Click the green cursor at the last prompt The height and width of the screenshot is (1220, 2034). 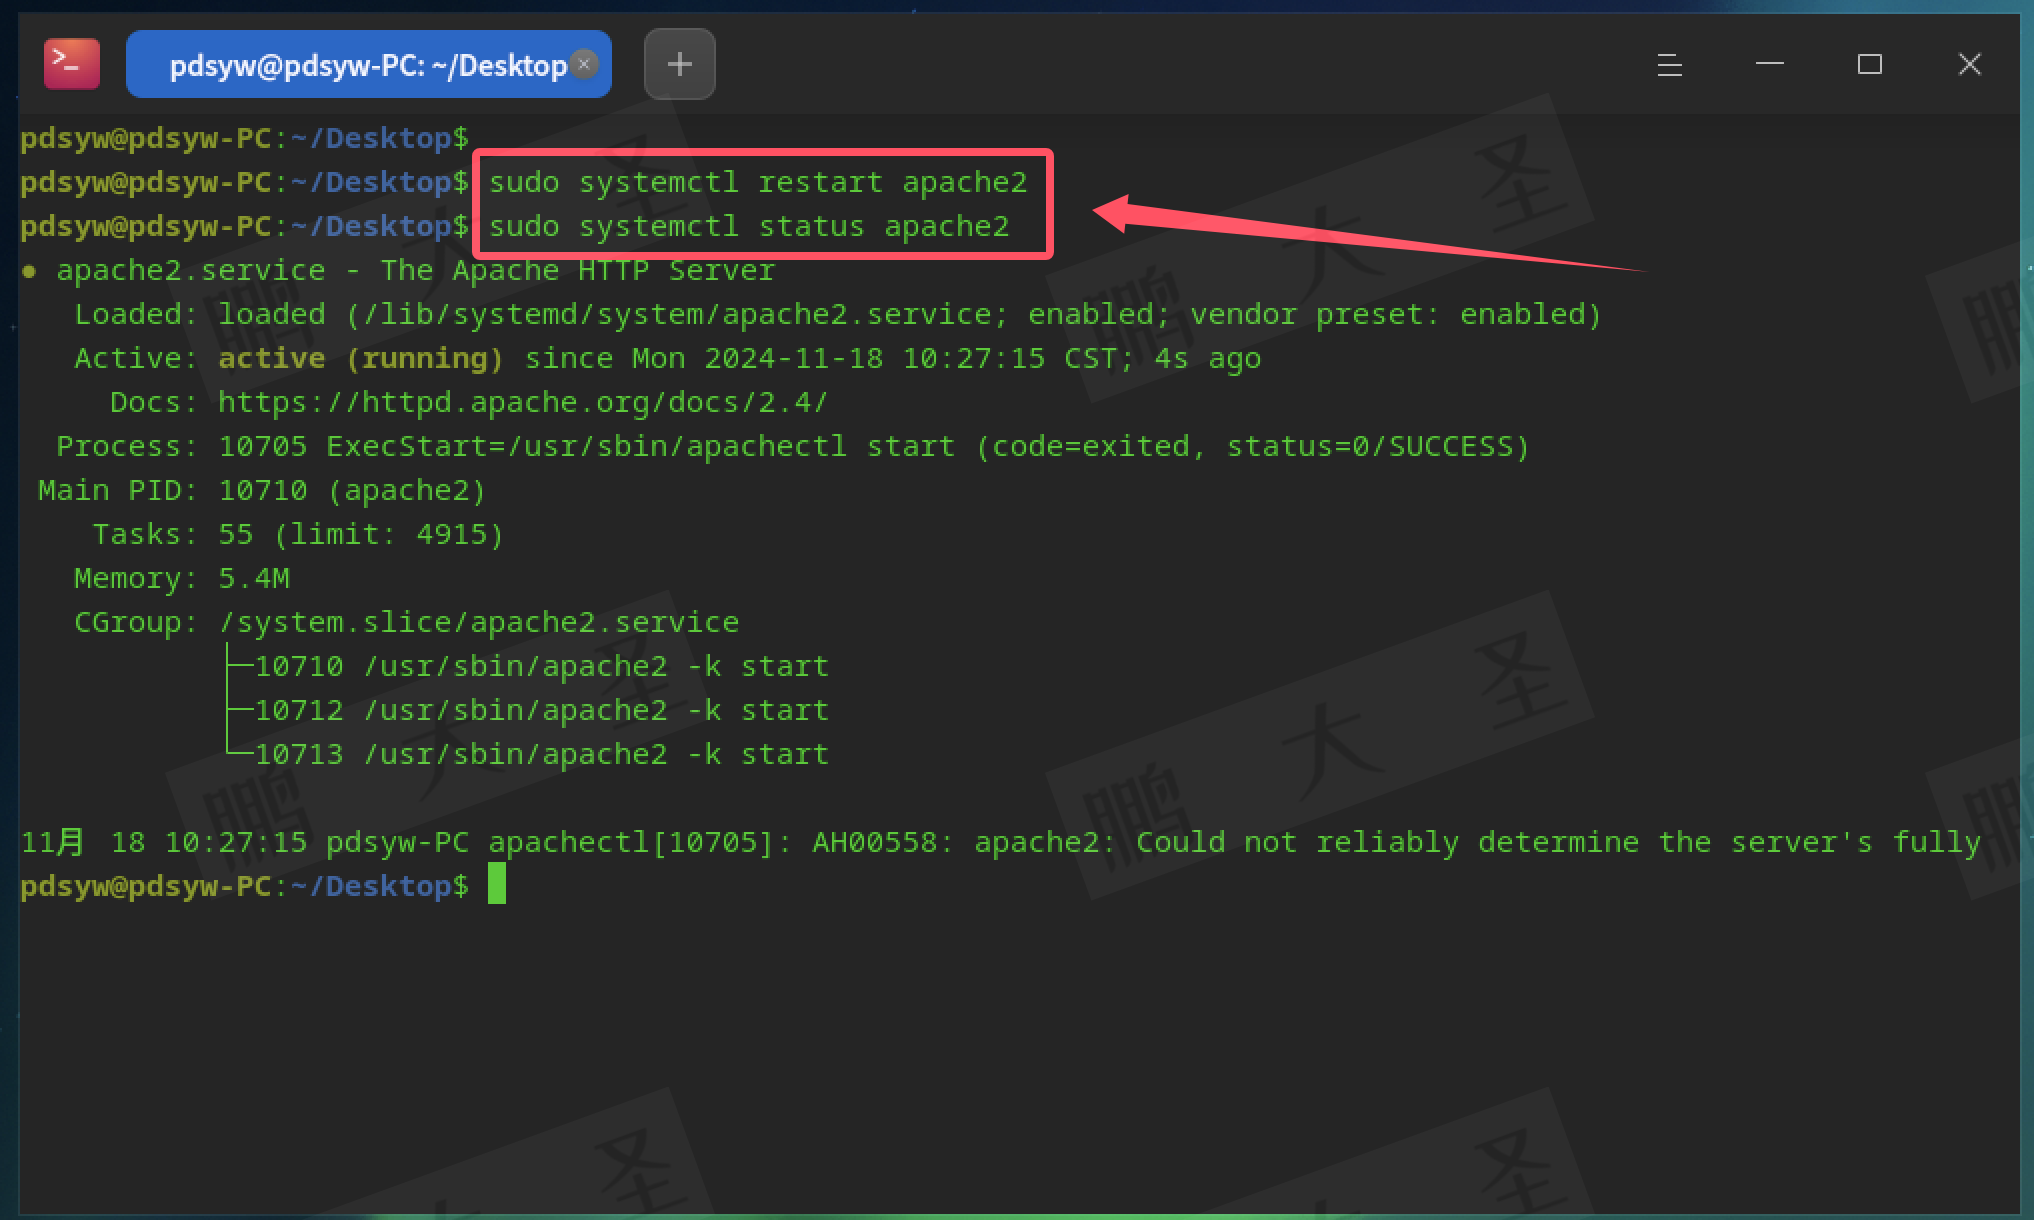(497, 885)
